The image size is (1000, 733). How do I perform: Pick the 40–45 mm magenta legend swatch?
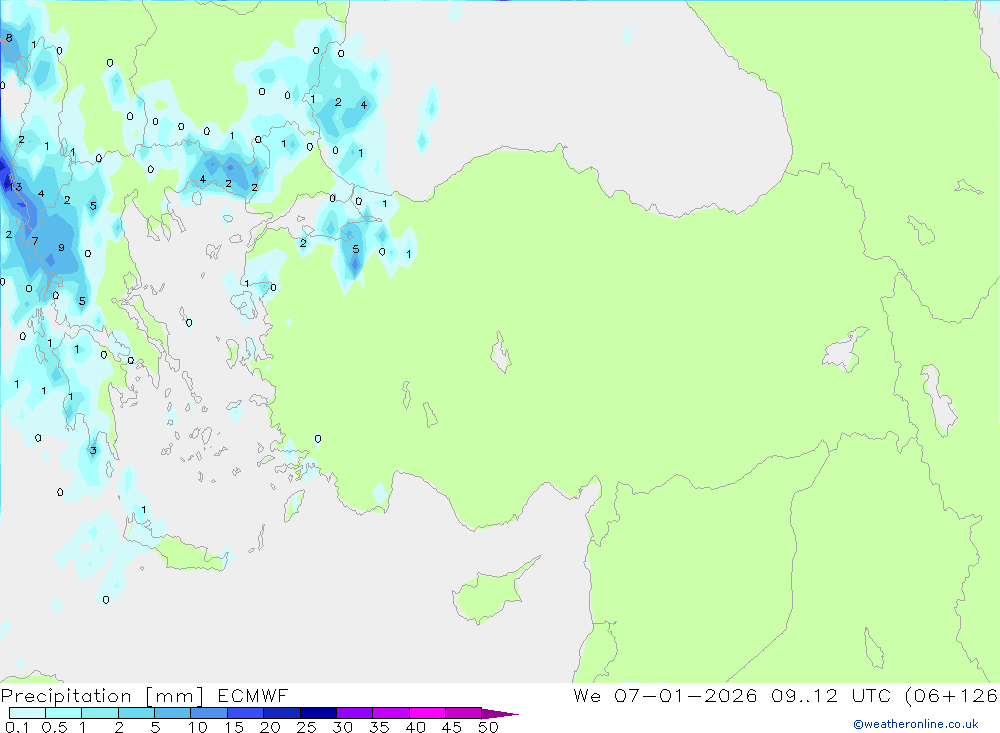coord(427,713)
